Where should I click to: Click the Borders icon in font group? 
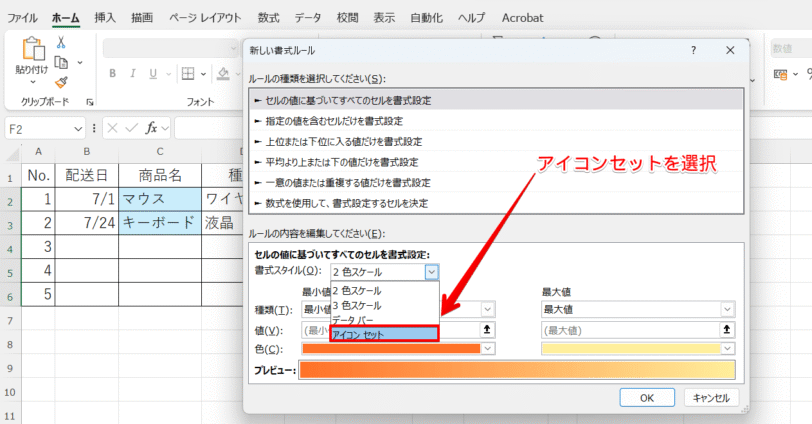(188, 74)
